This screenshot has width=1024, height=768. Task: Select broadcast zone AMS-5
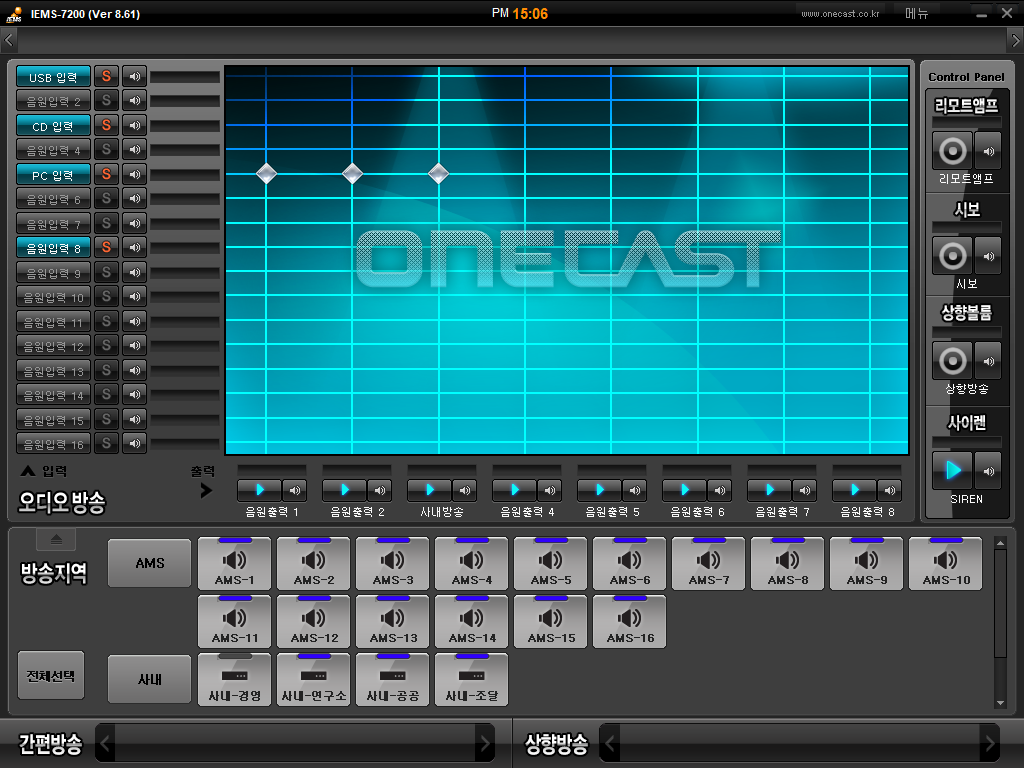551,564
